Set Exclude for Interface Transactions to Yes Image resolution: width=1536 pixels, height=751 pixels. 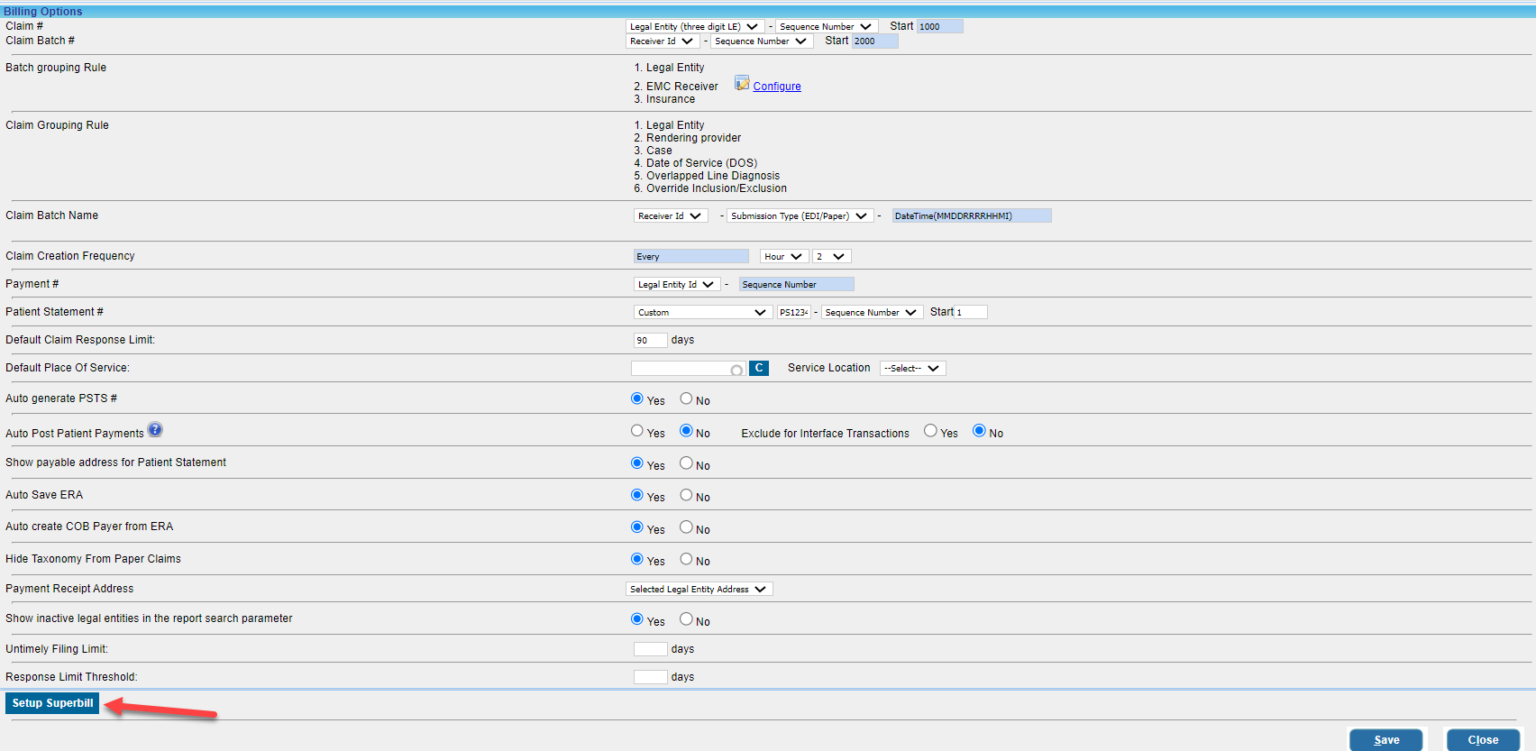pos(929,432)
